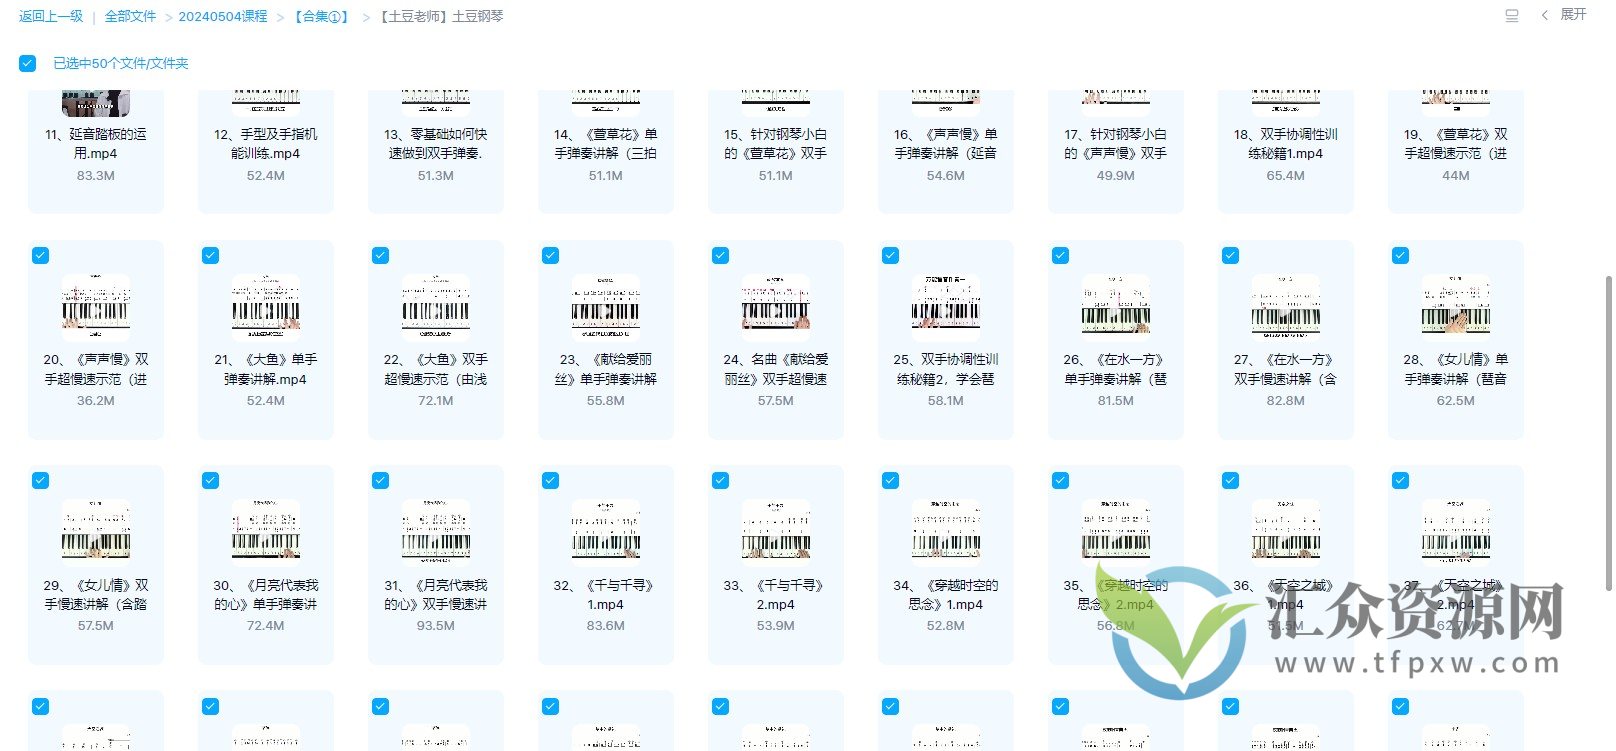Click file size 83.3M under file 11
The height and width of the screenshot is (751, 1616).
click(x=96, y=176)
